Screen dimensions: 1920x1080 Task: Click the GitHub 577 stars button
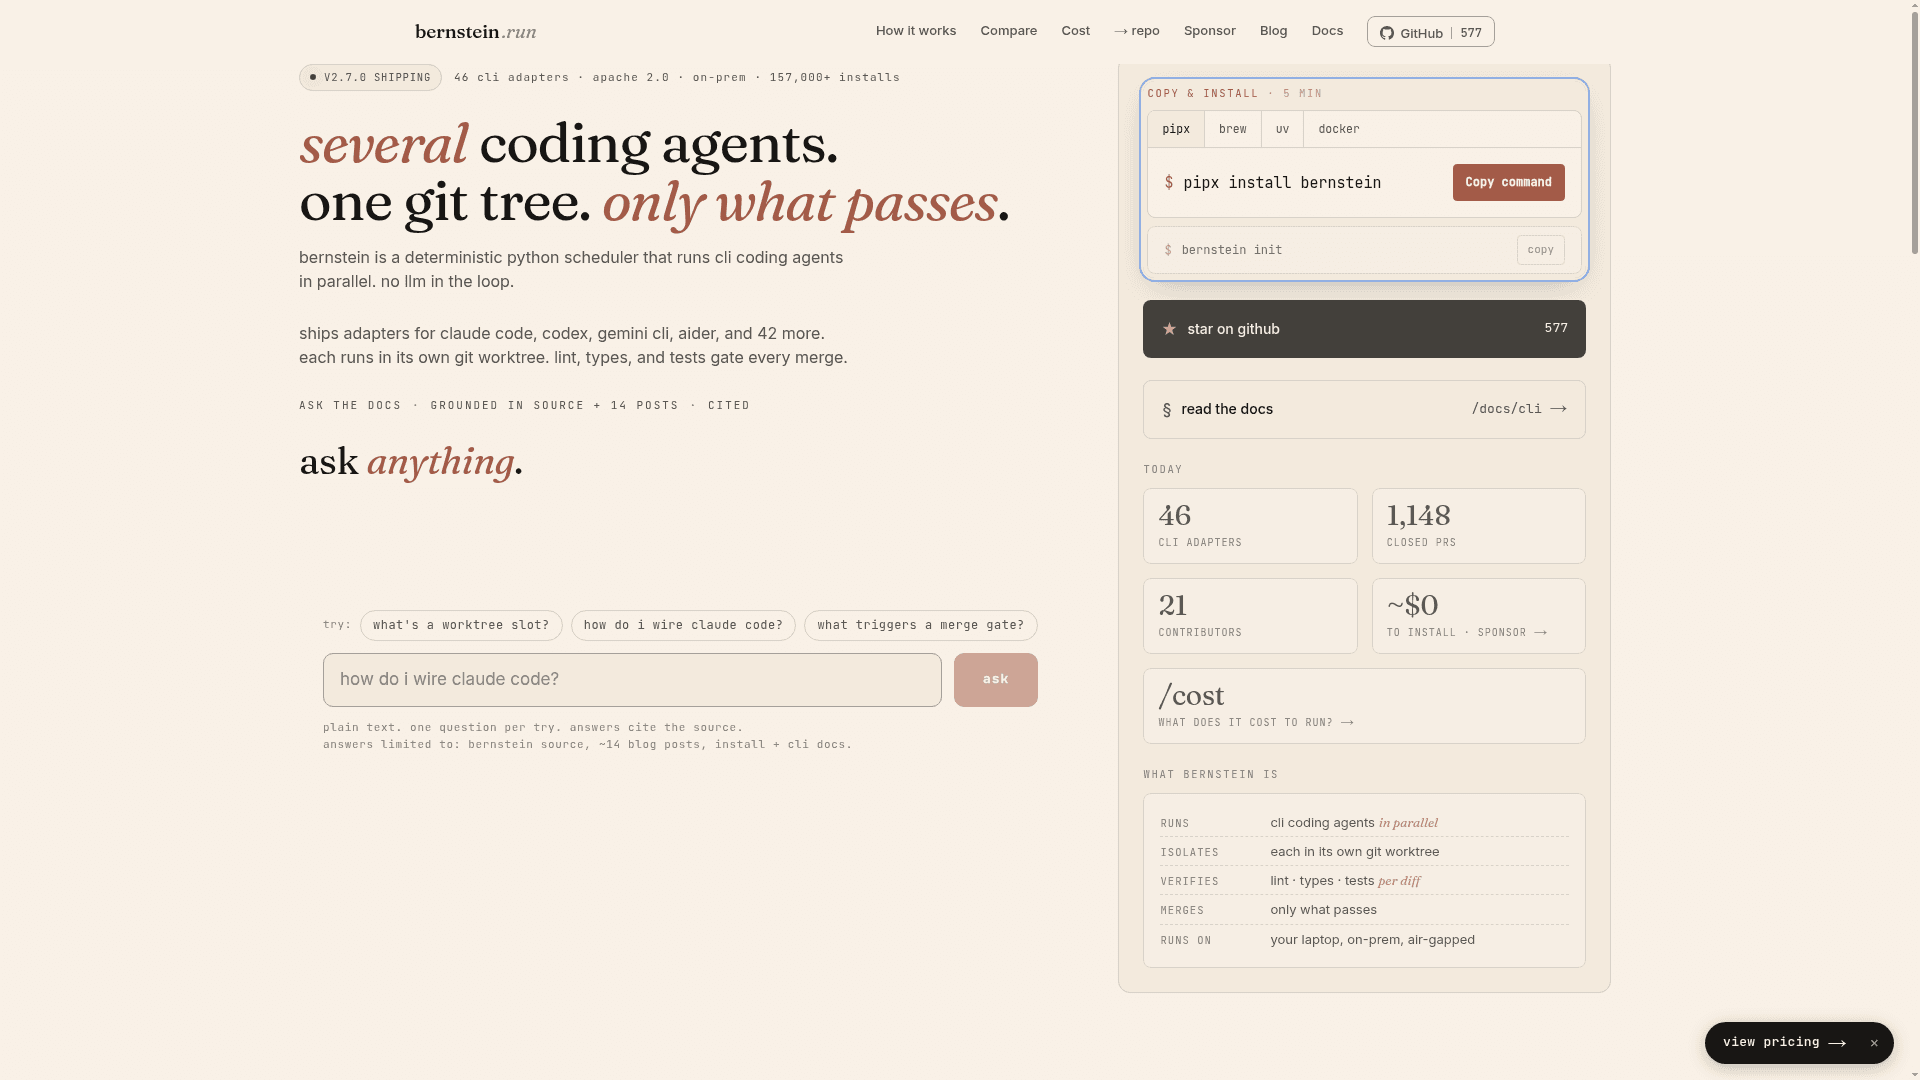point(1431,32)
